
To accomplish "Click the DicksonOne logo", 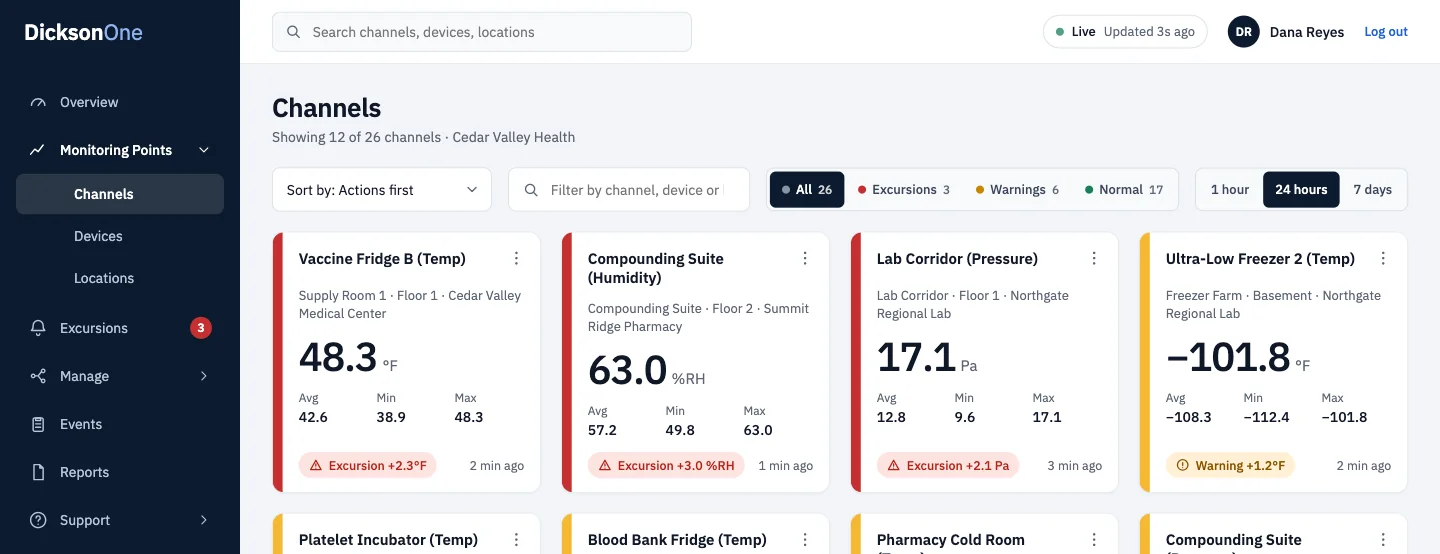I will point(84,32).
